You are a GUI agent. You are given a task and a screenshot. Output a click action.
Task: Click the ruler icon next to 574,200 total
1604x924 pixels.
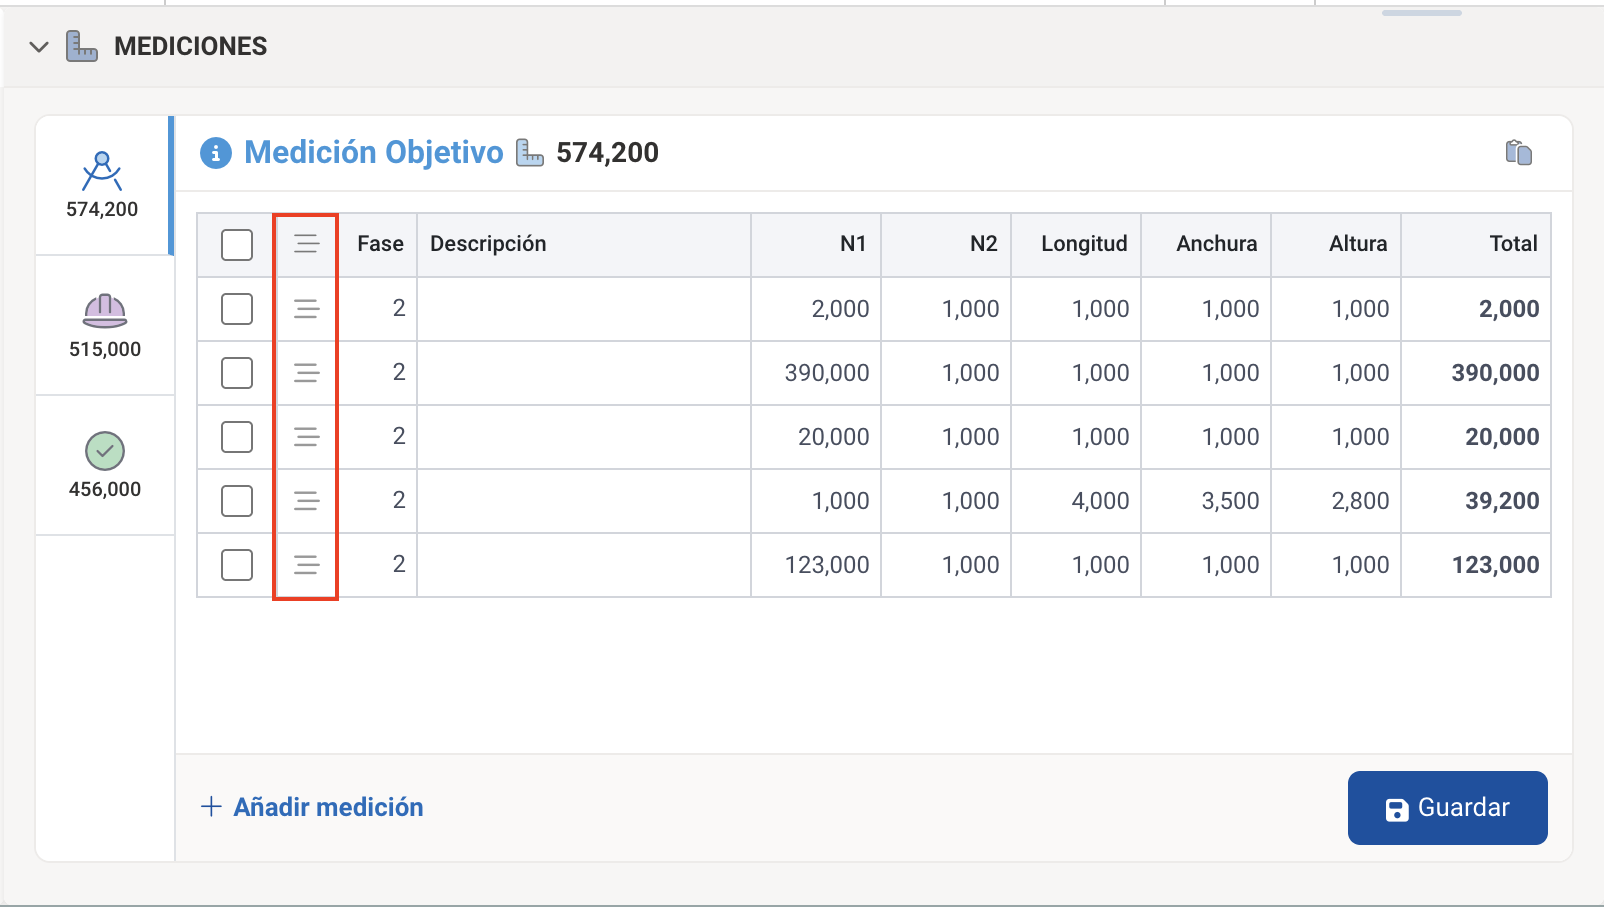point(529,153)
